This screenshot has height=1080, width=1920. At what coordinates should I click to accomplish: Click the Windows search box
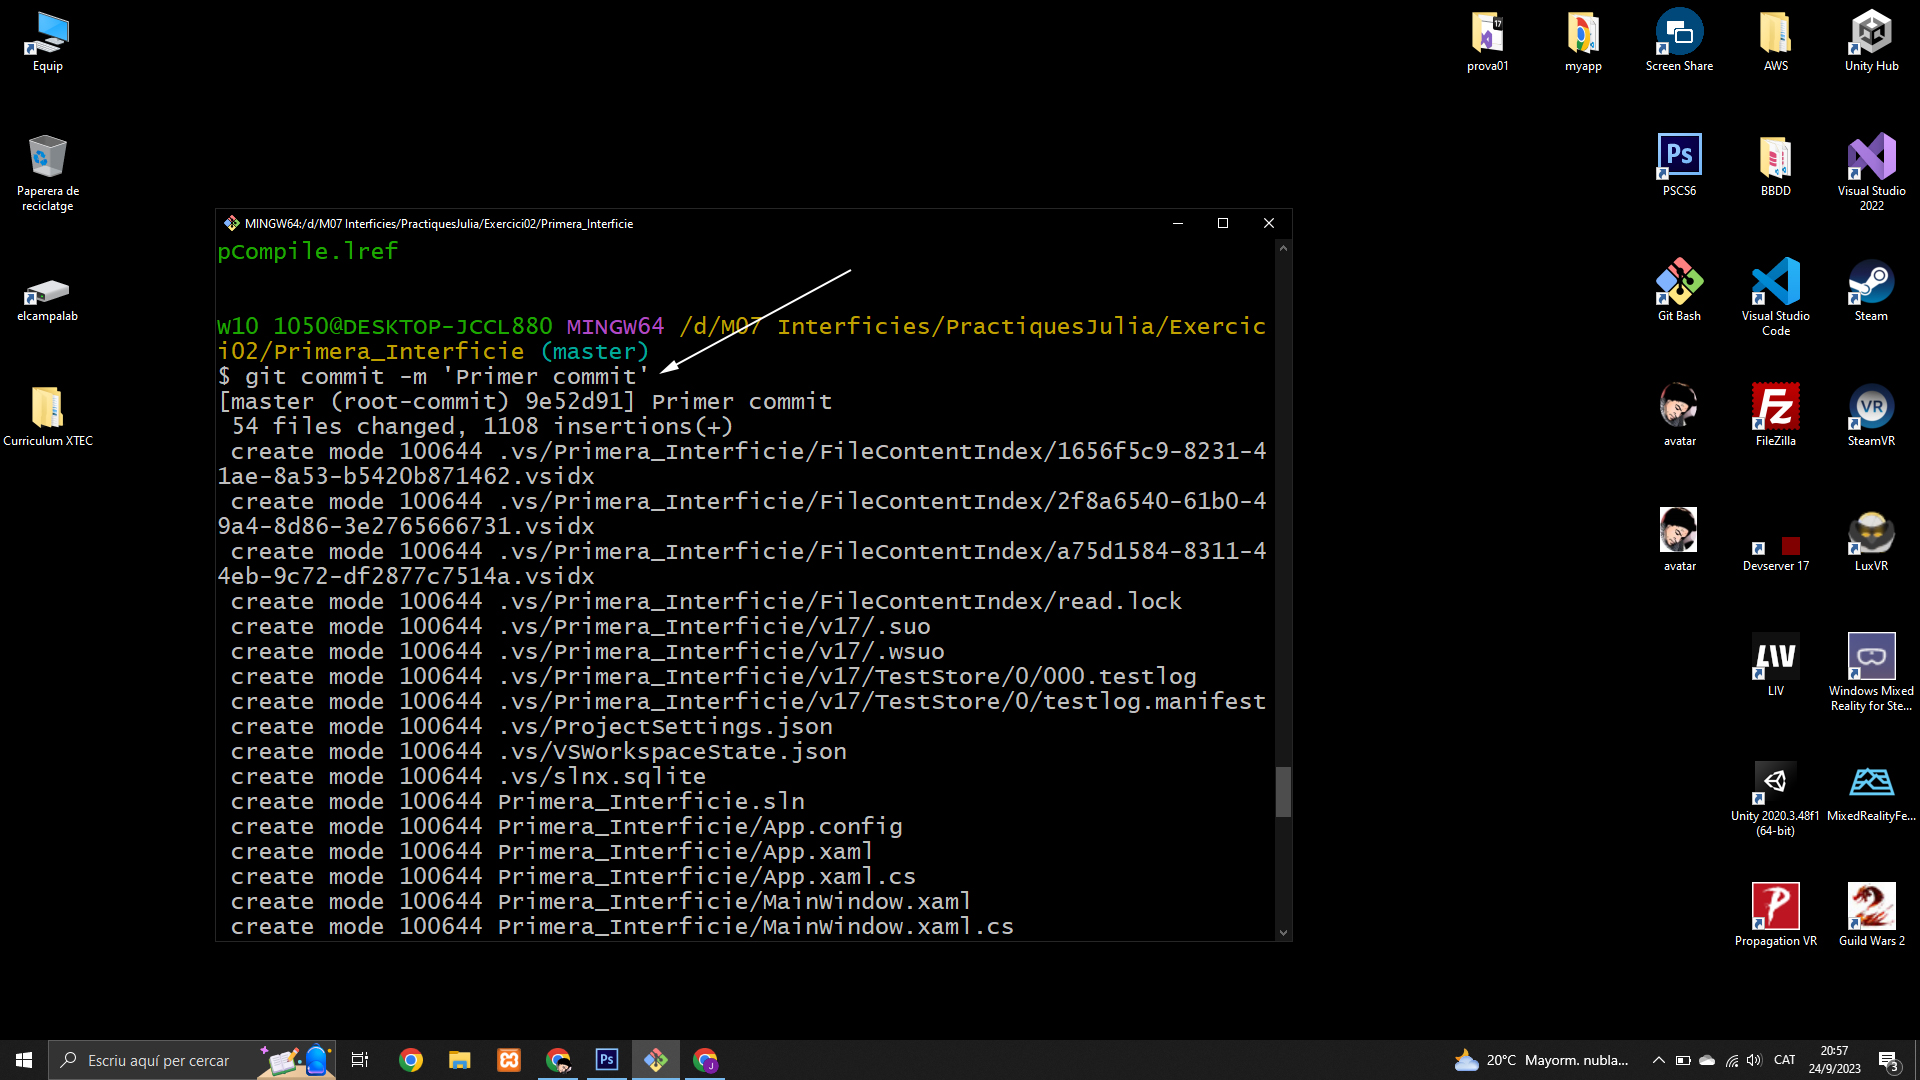pyautogui.click(x=160, y=1060)
